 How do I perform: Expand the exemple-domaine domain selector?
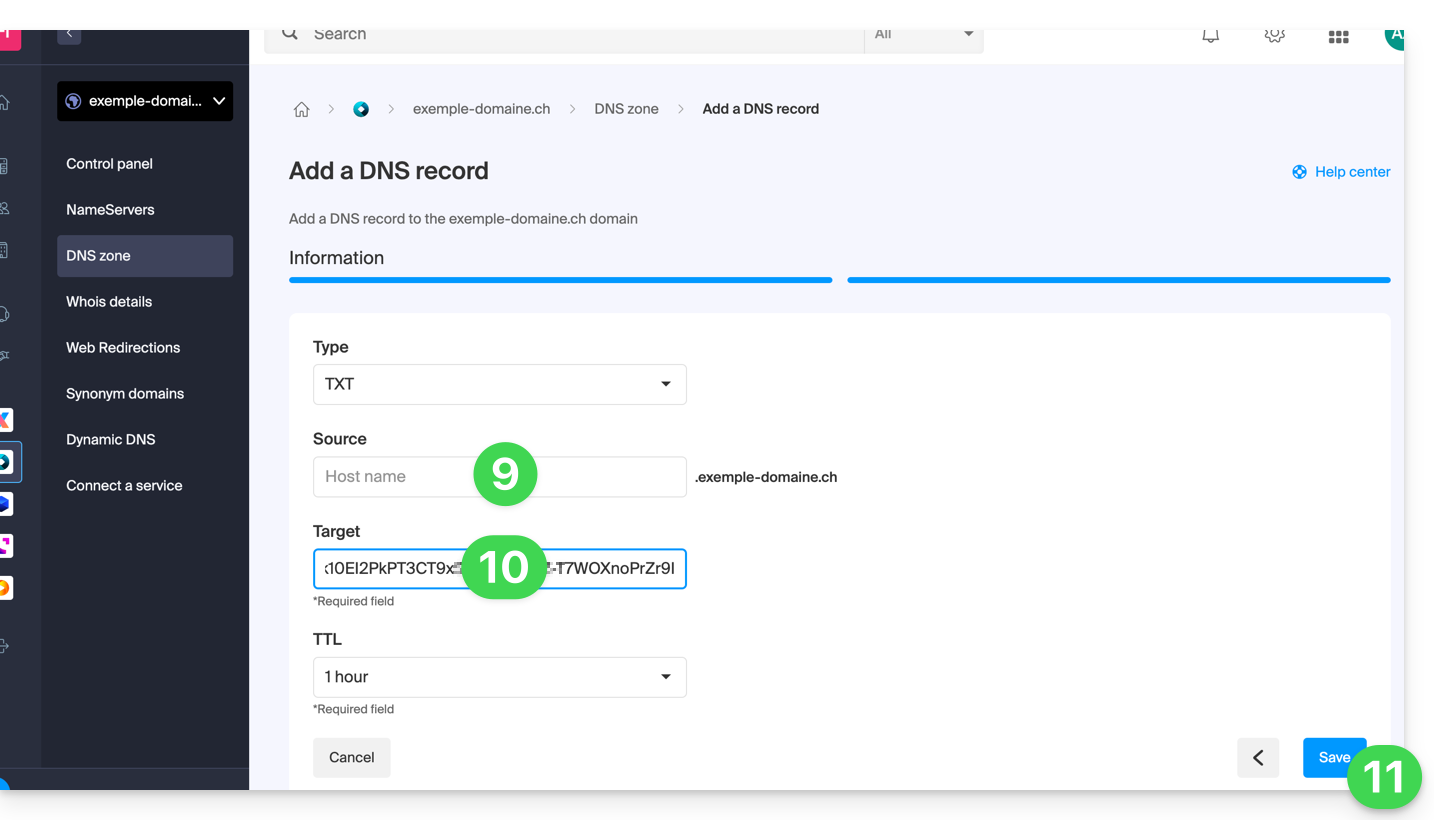[x=145, y=101]
